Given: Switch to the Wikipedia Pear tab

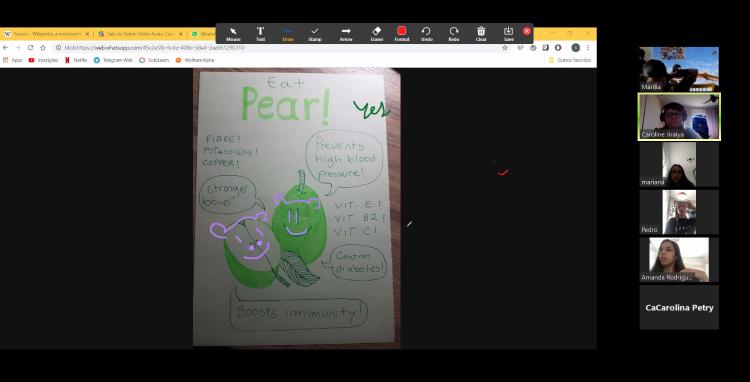Looking at the screenshot, I should coord(46,34).
